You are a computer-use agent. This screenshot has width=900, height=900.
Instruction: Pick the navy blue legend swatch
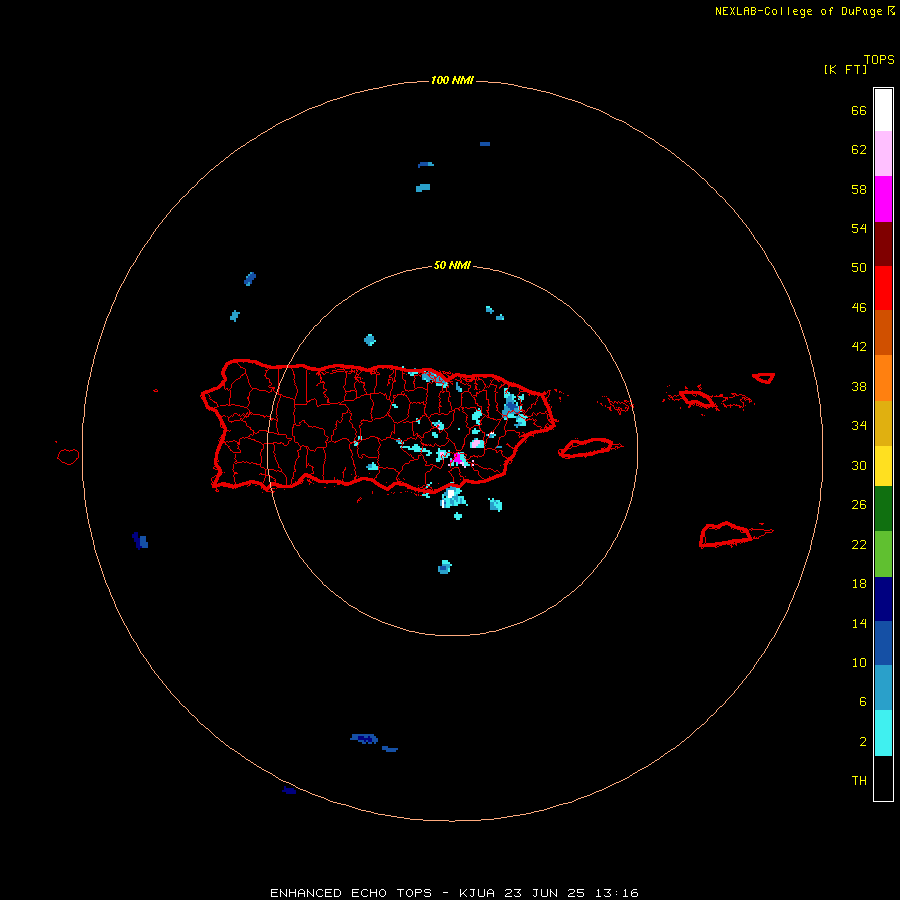click(x=883, y=599)
